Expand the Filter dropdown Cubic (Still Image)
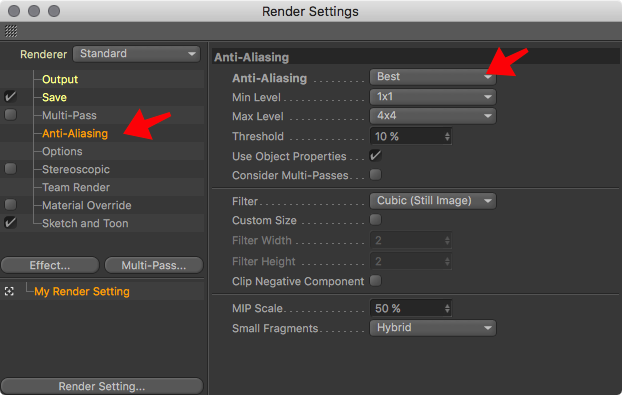 coord(433,201)
